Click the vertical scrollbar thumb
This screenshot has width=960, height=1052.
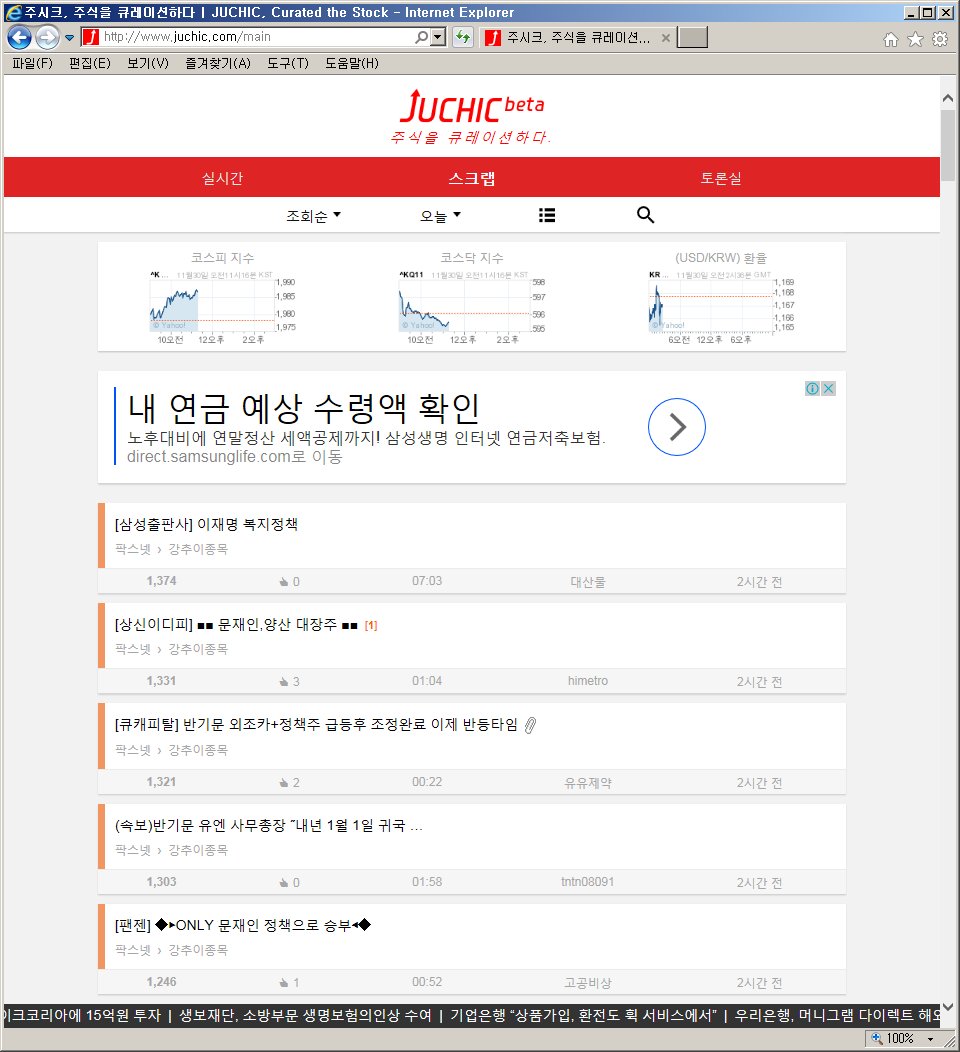pos(948,146)
